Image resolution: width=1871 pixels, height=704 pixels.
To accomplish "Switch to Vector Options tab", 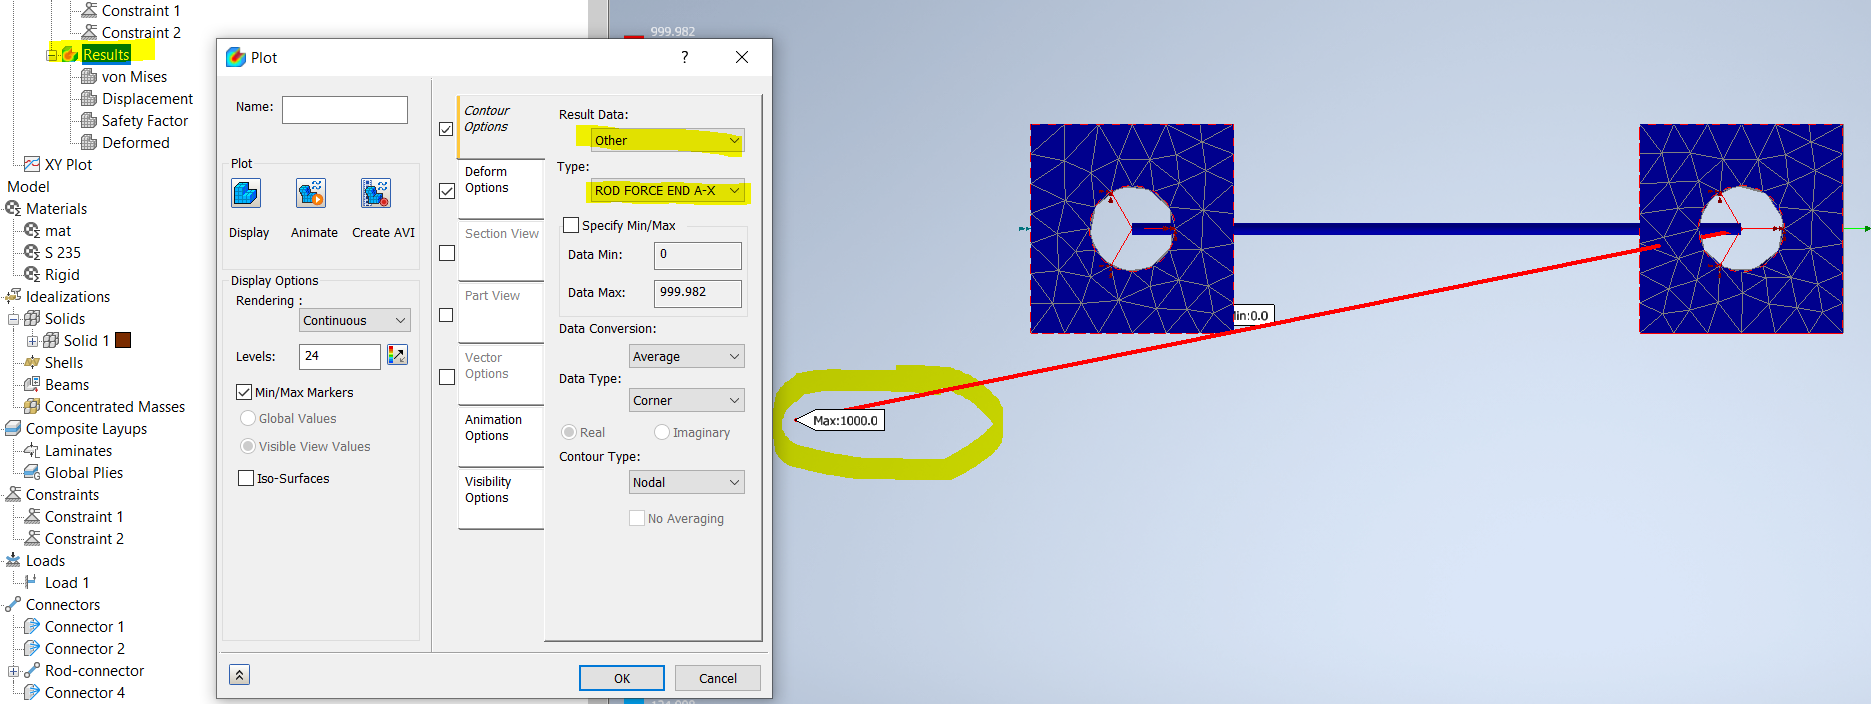I will (x=501, y=375).
